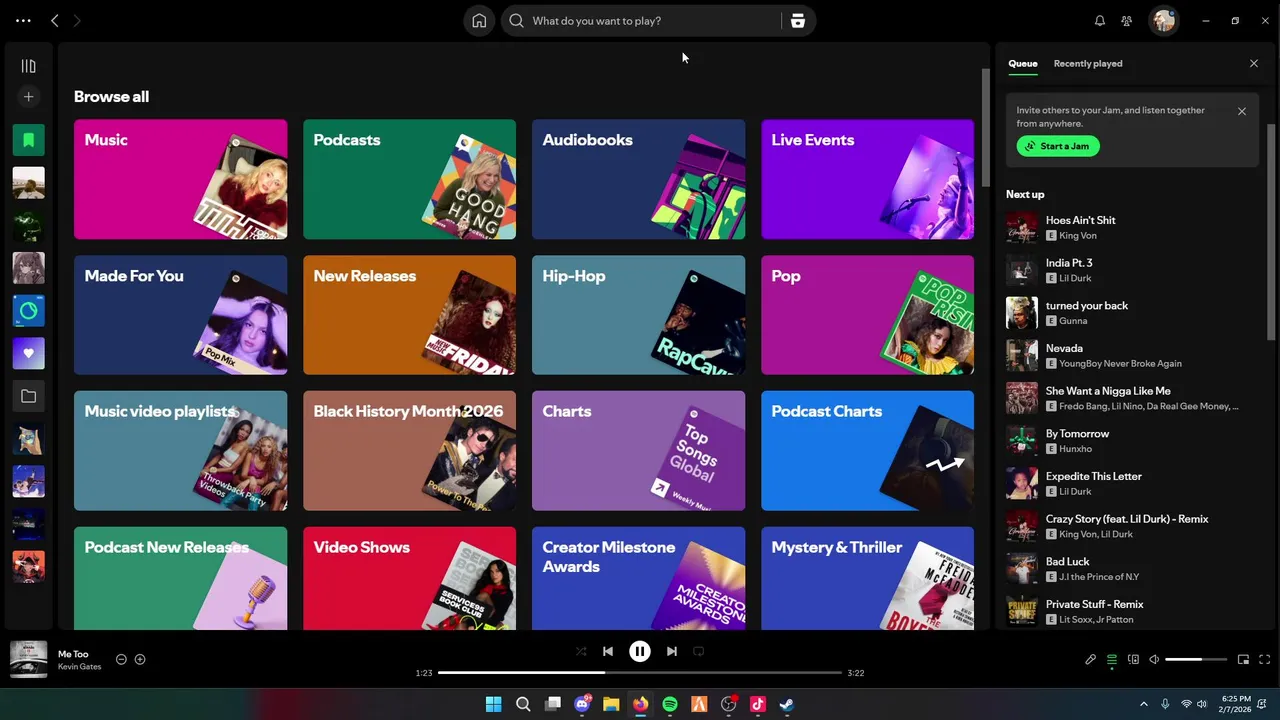Switch to the Recently played tab

(x=1087, y=63)
